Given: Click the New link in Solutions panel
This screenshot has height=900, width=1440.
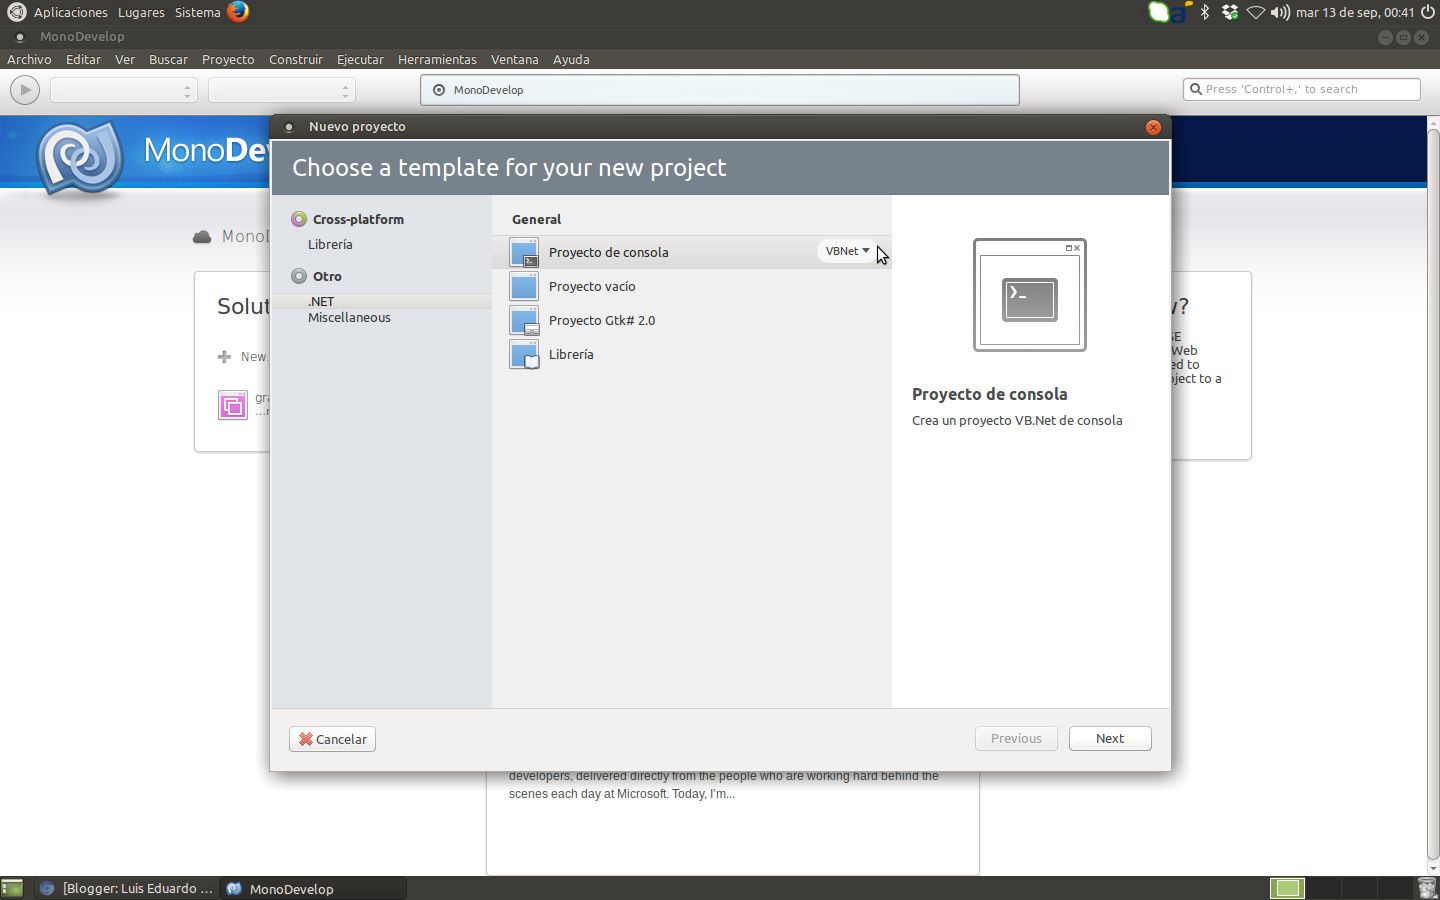Looking at the screenshot, I should 243,356.
